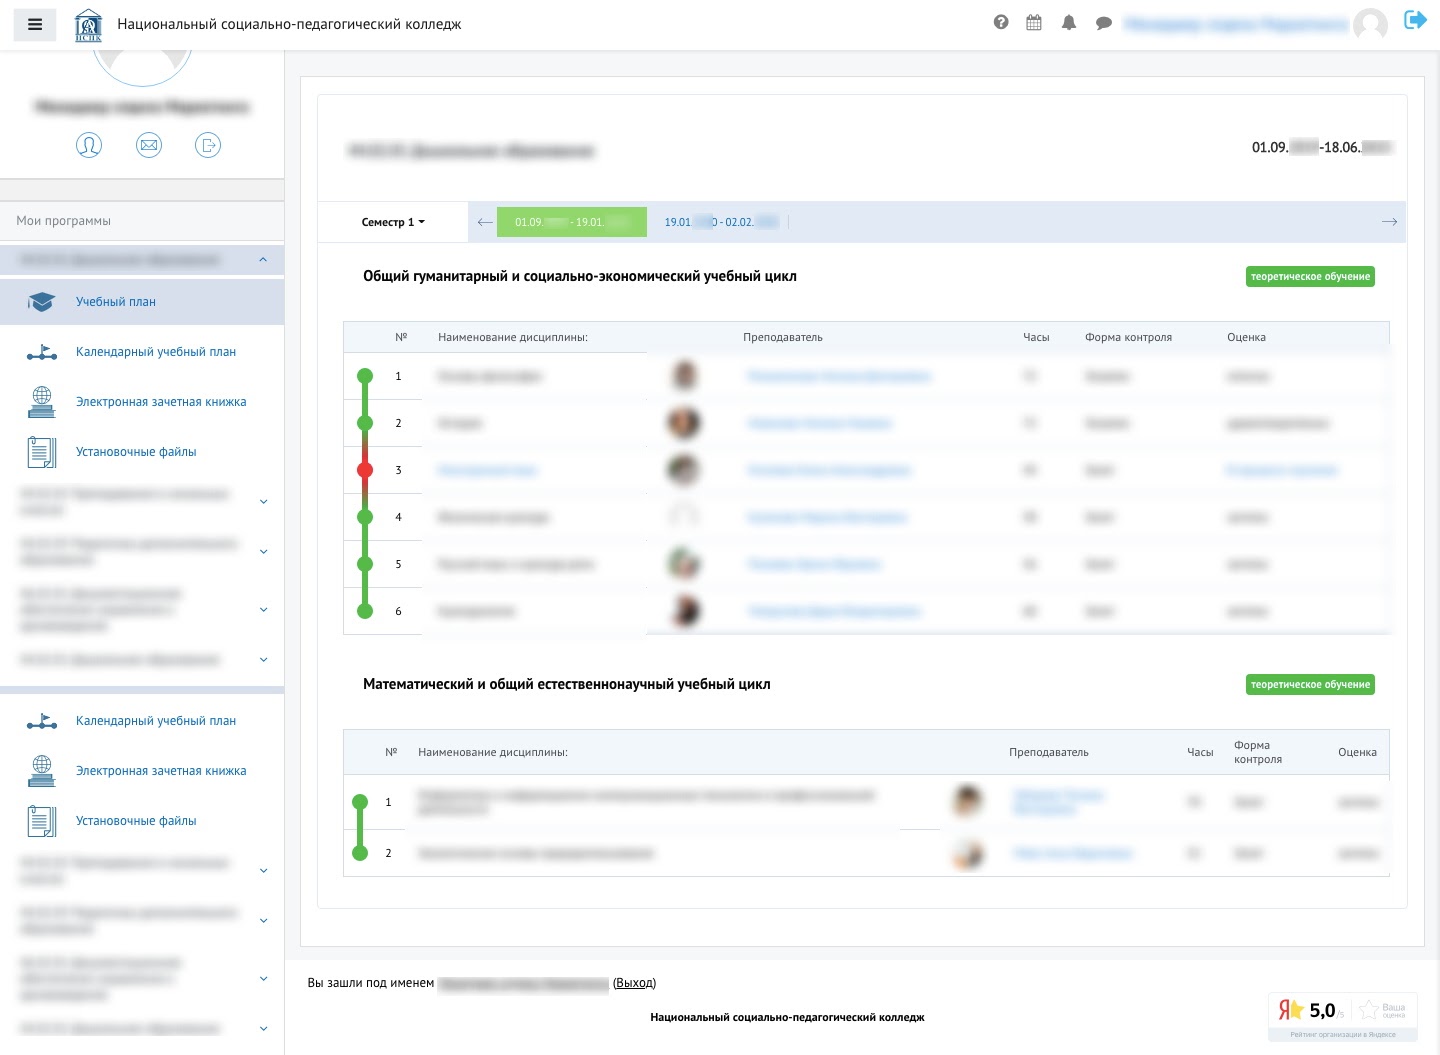The width and height of the screenshot is (1440, 1055).
Task: Click the envelope icon below the profile name
Action: (149, 145)
